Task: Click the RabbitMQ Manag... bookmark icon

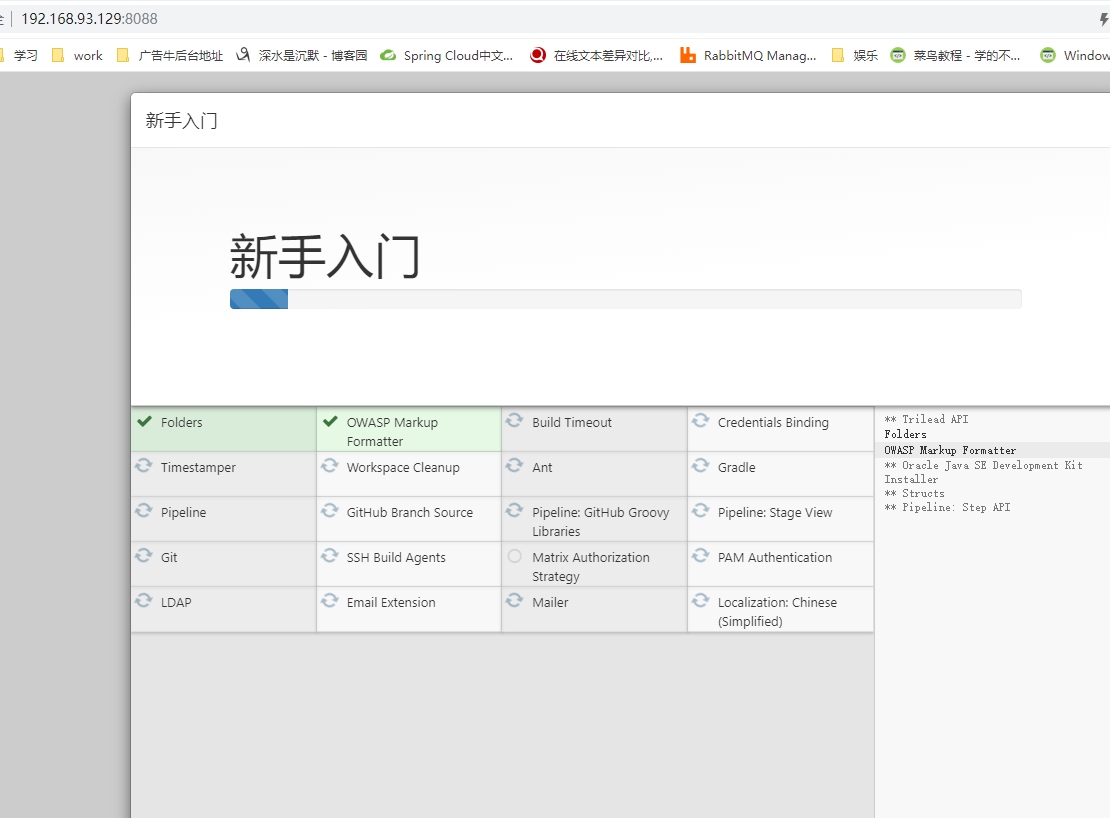Action: click(x=687, y=55)
